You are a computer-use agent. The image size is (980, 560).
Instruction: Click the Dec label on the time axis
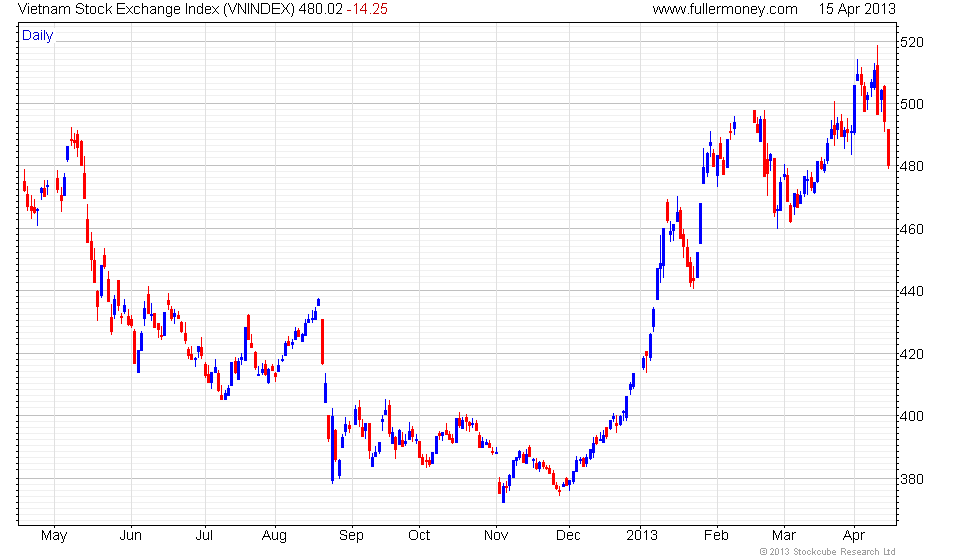[x=568, y=536]
